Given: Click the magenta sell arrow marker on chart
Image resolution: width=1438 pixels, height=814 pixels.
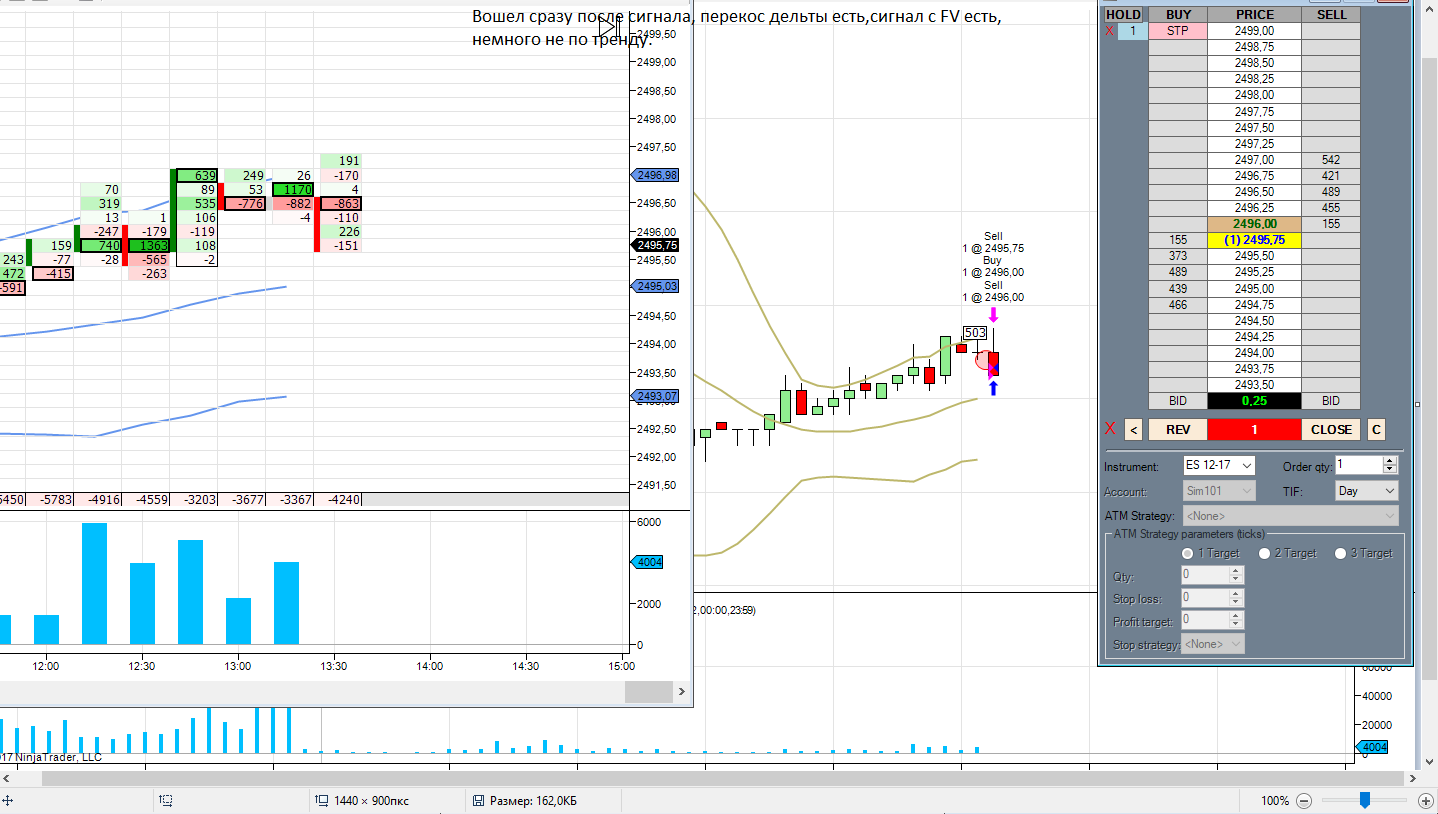Looking at the screenshot, I should (x=993, y=314).
